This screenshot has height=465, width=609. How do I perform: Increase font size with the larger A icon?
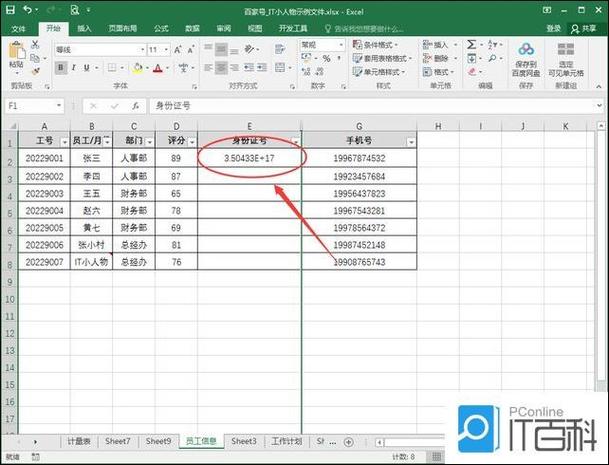coord(177,50)
